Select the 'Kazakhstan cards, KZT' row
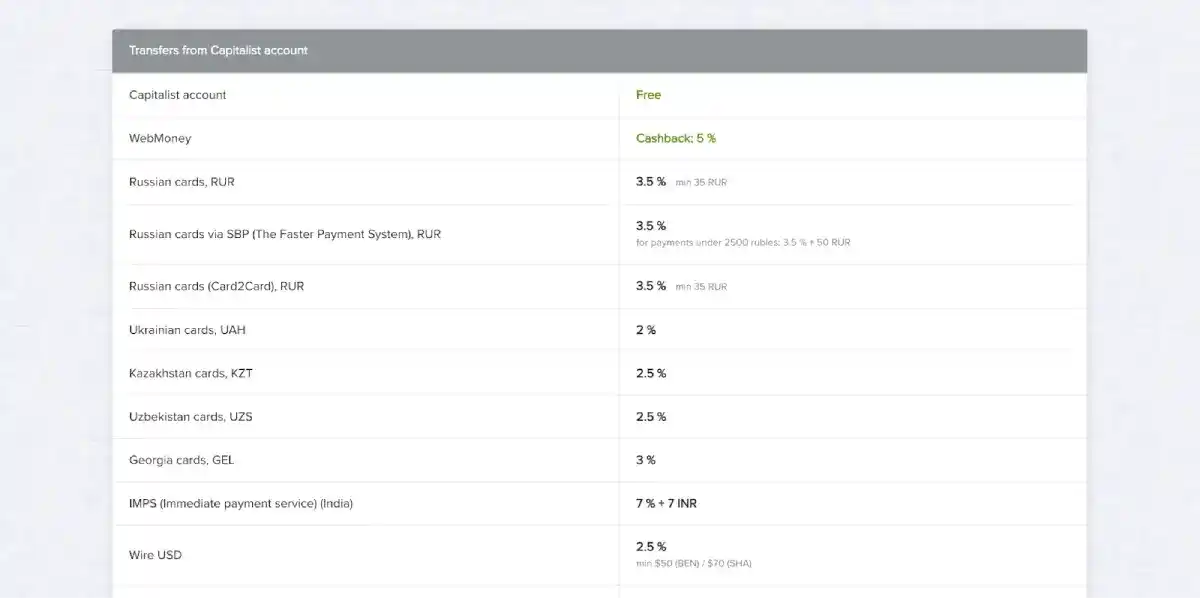Viewport: 1200px width, 598px height. point(190,373)
